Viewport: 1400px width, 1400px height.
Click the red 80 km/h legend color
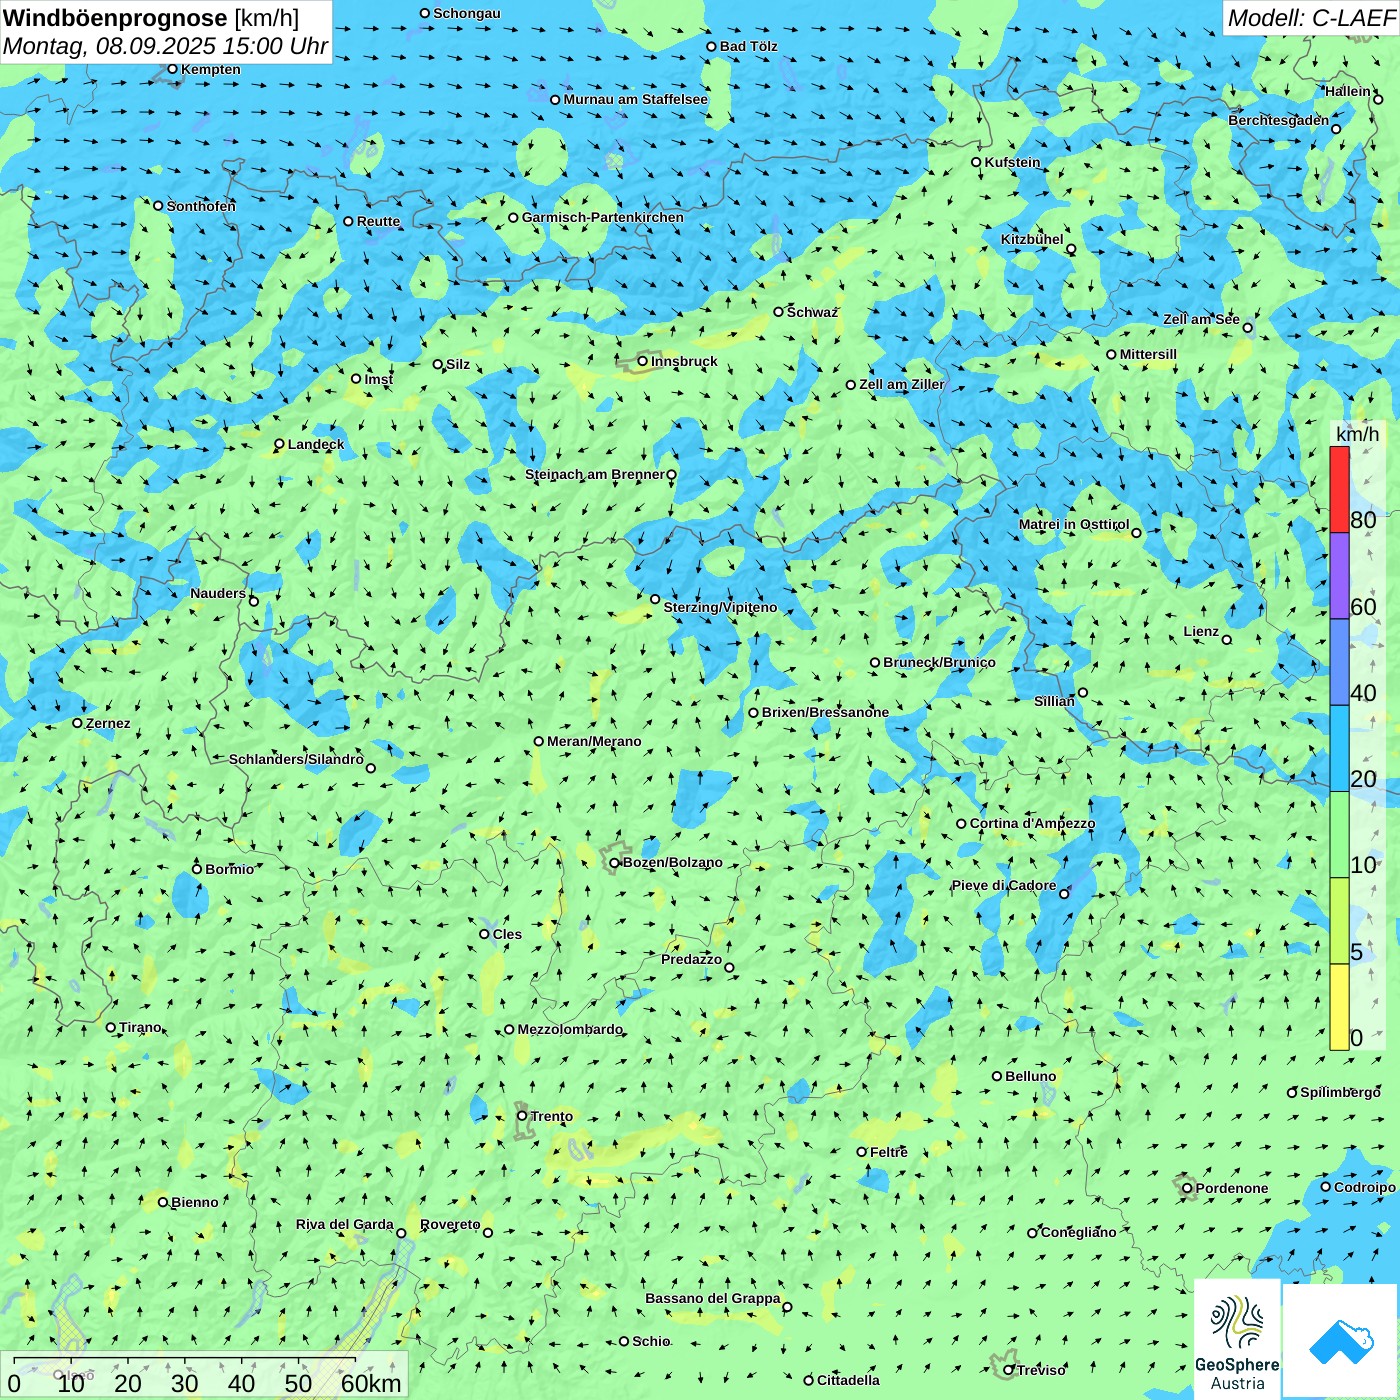click(x=1339, y=489)
